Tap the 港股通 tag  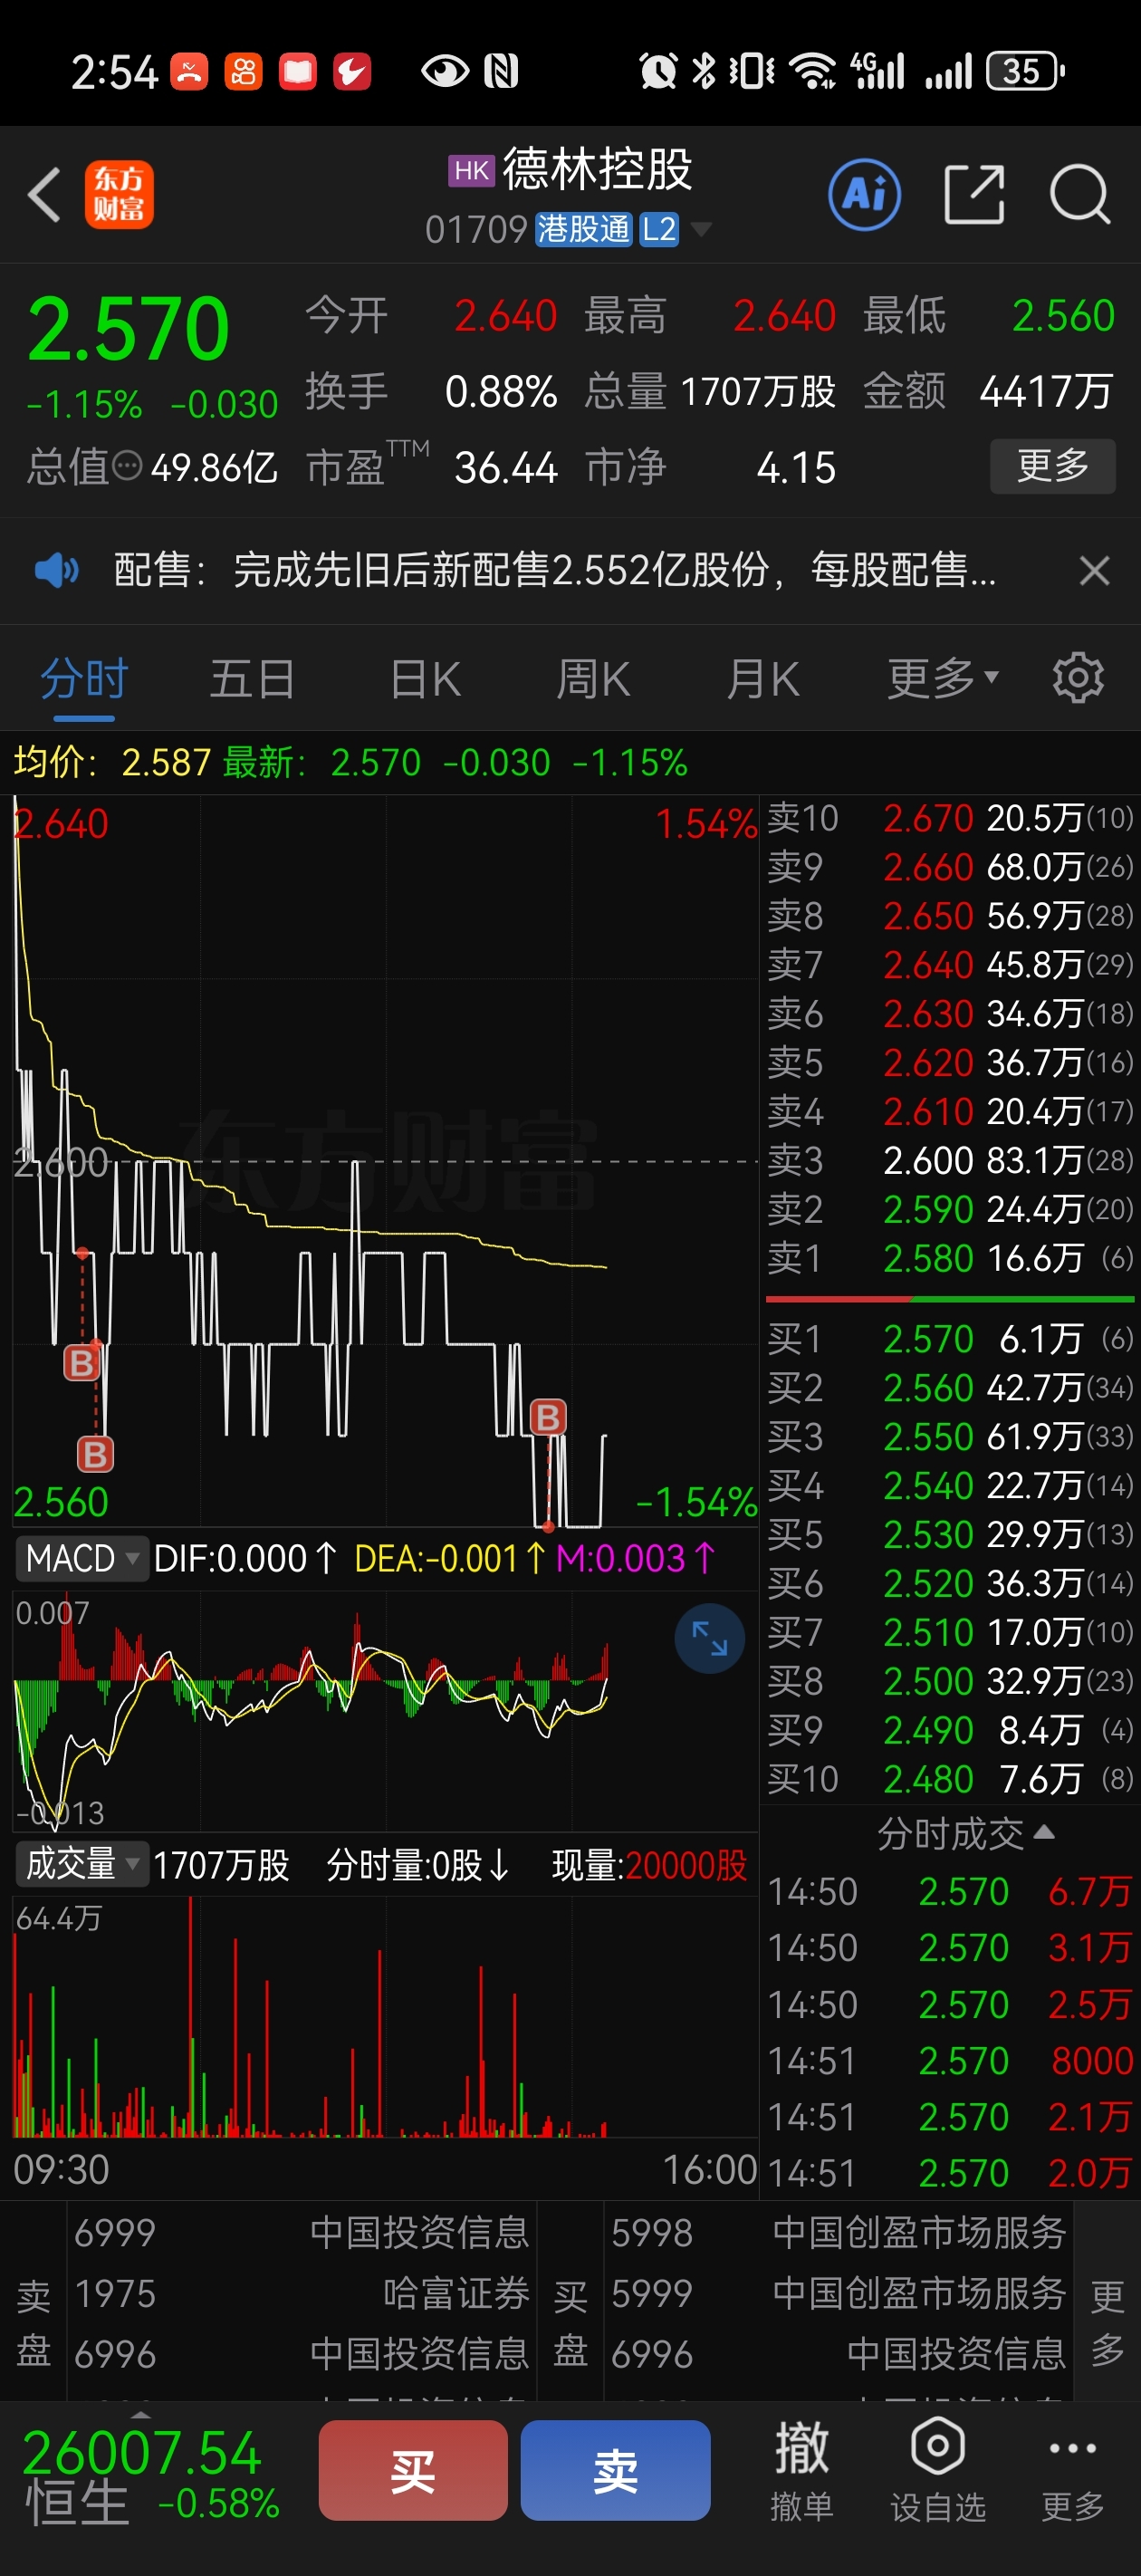pos(583,229)
